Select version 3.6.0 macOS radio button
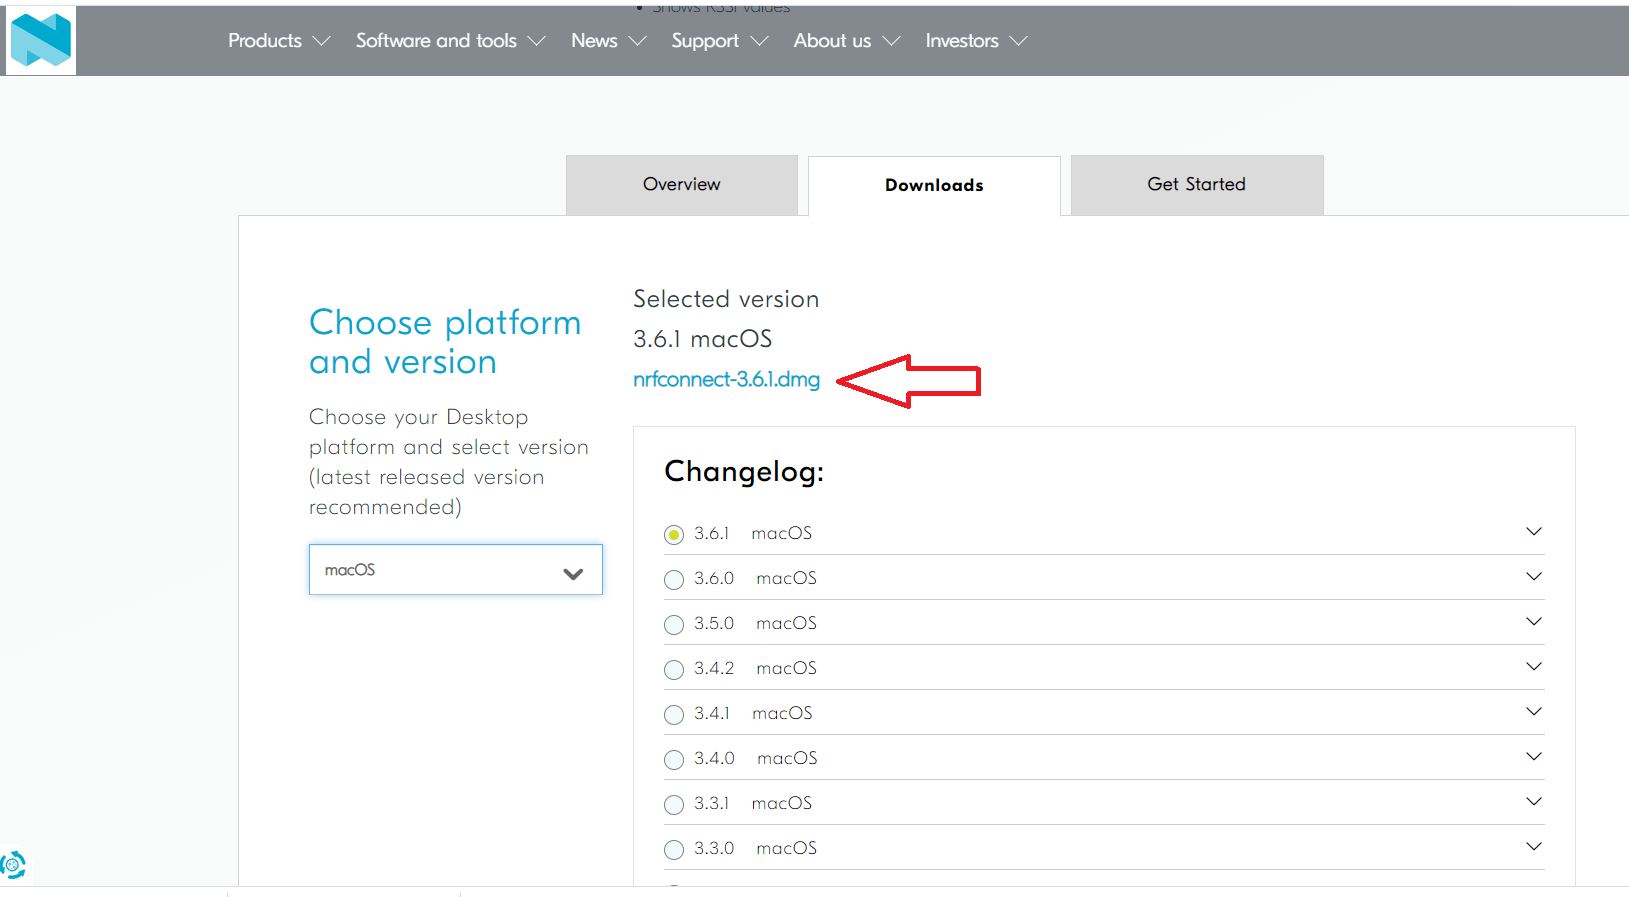1629x897 pixels. [x=674, y=580]
